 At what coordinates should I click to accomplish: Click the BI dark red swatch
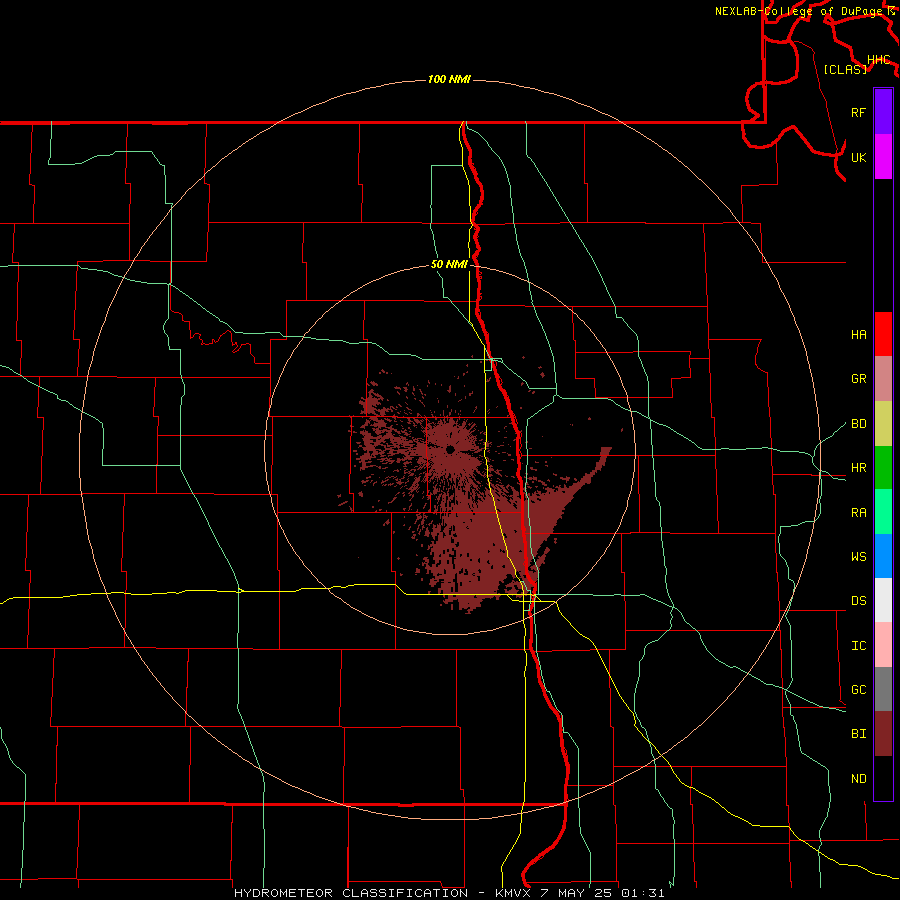point(883,734)
